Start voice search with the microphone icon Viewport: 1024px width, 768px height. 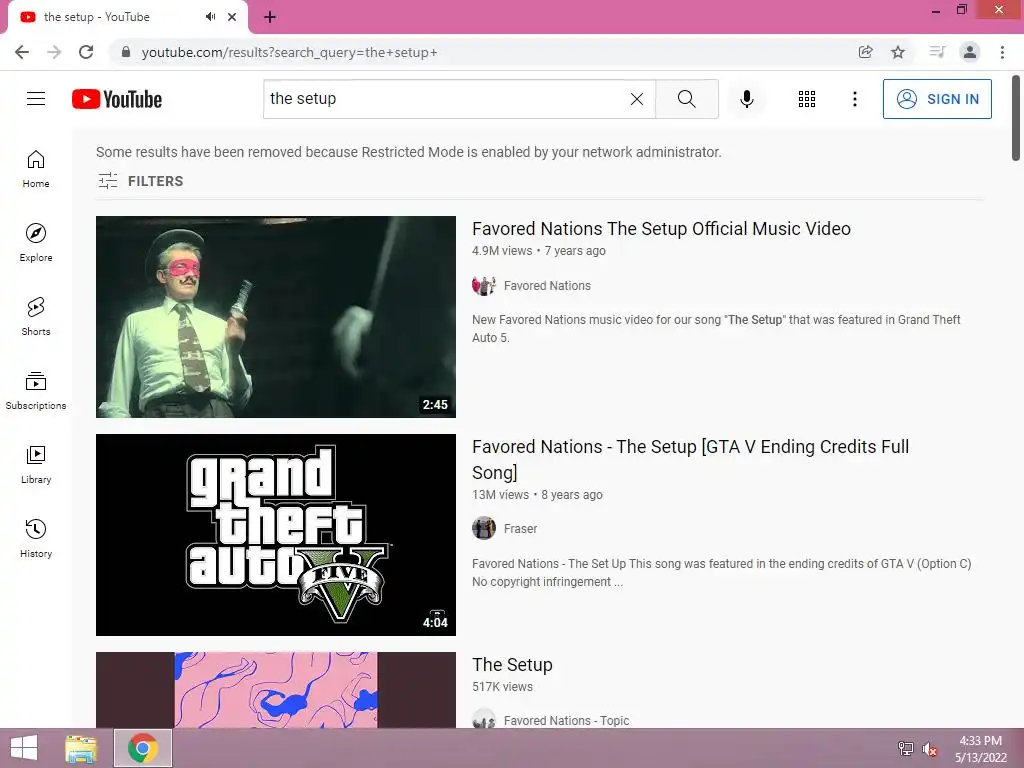pyautogui.click(x=746, y=99)
